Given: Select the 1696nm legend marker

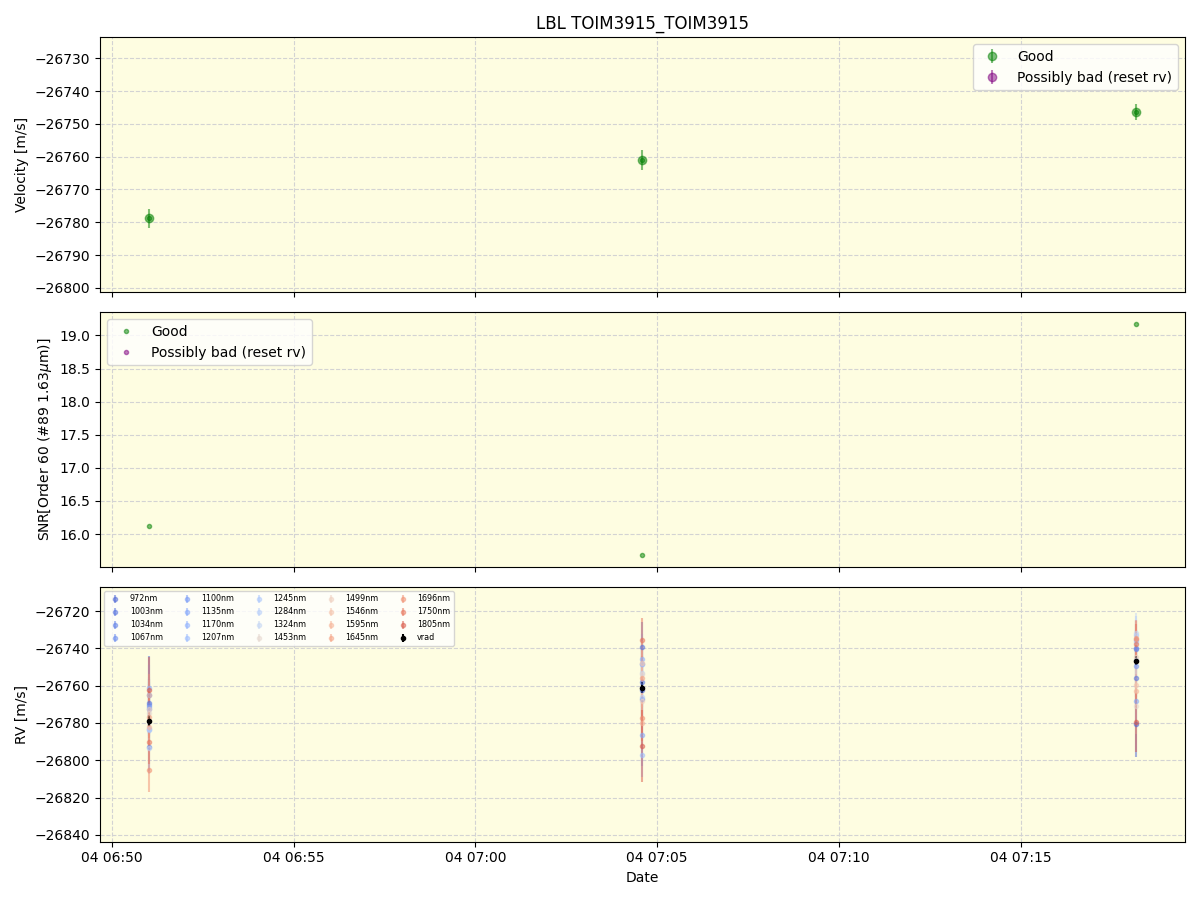Looking at the screenshot, I should click(402, 598).
